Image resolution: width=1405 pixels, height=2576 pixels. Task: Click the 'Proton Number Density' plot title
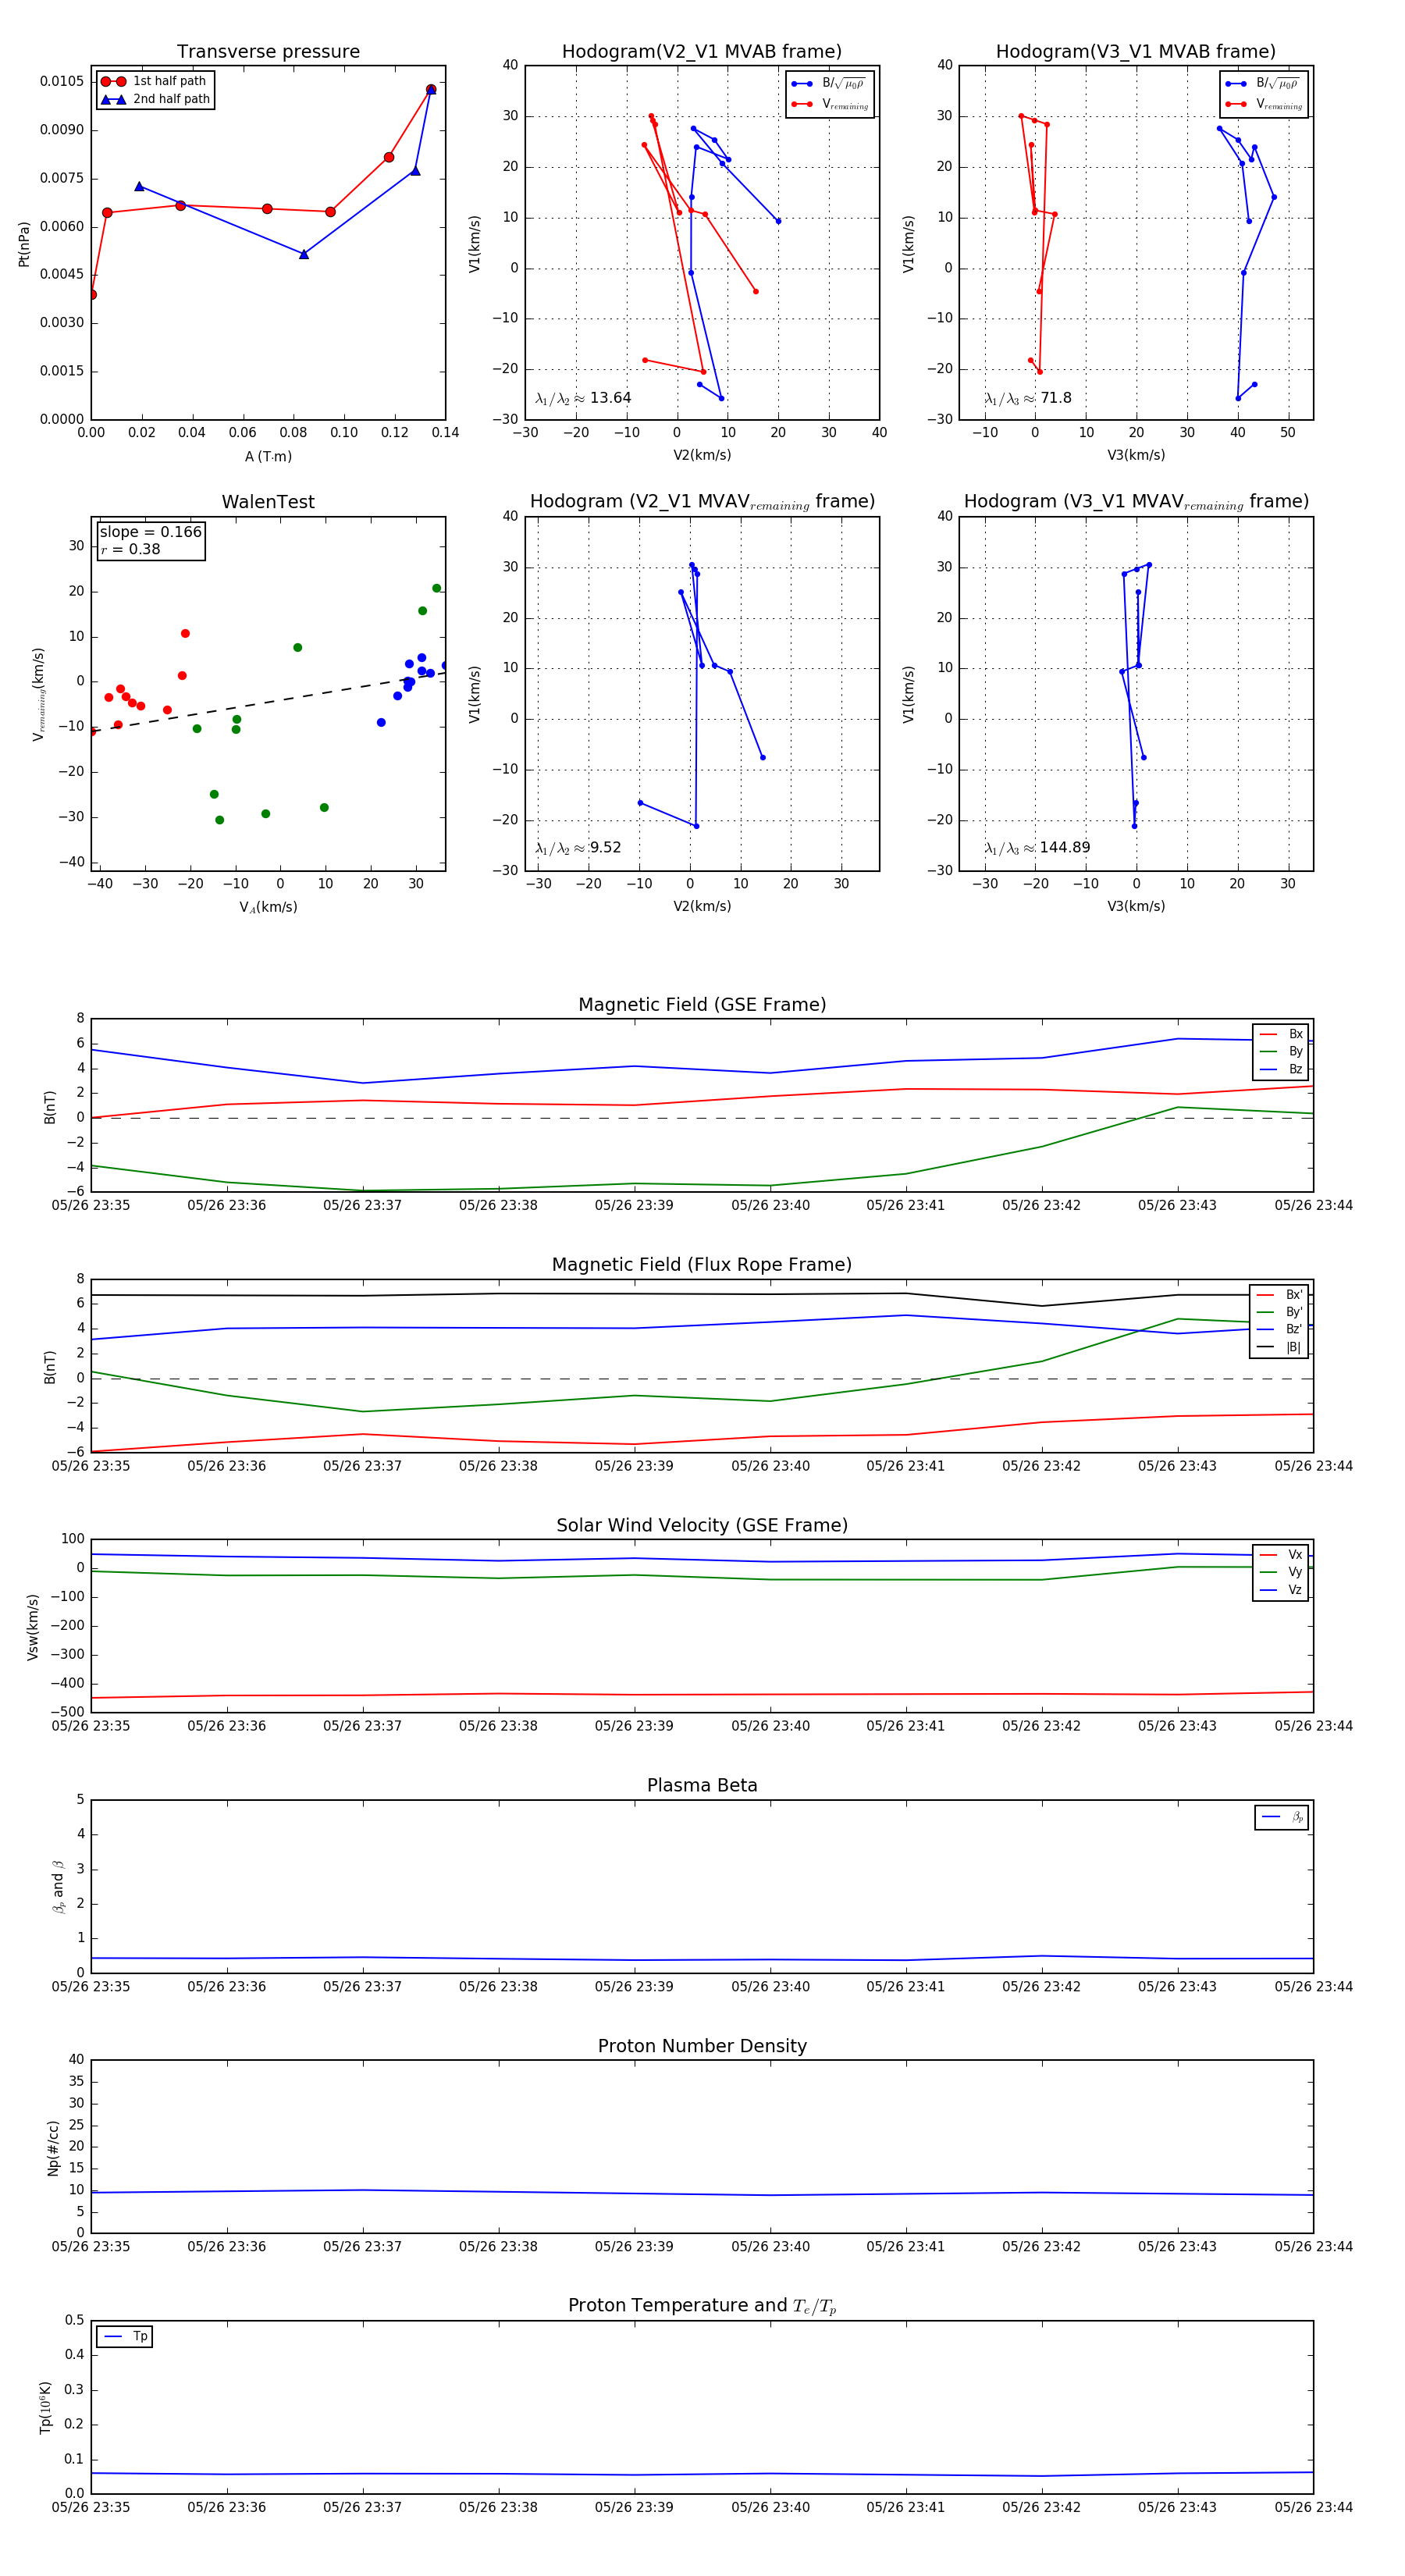click(702, 2046)
